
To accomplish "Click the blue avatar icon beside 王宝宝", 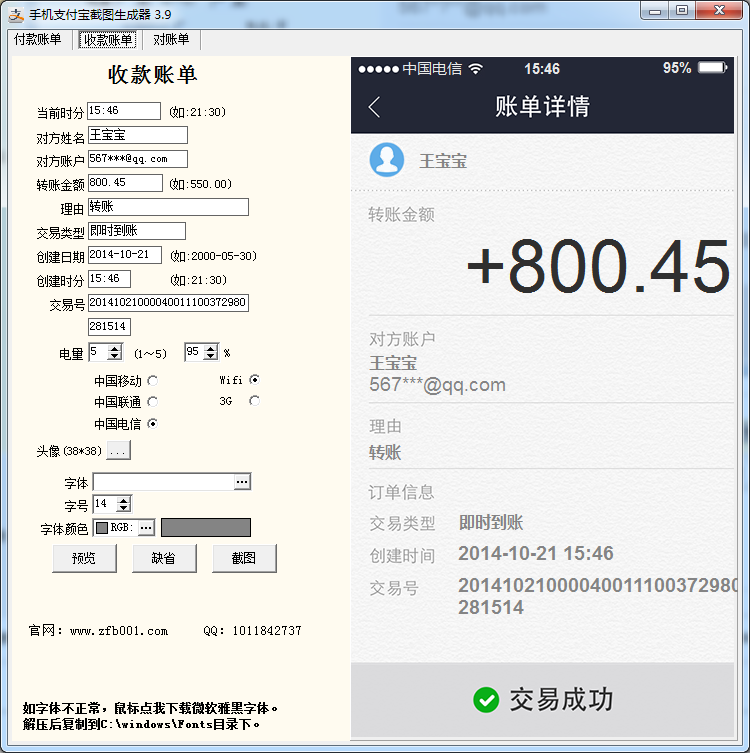I will (x=387, y=160).
